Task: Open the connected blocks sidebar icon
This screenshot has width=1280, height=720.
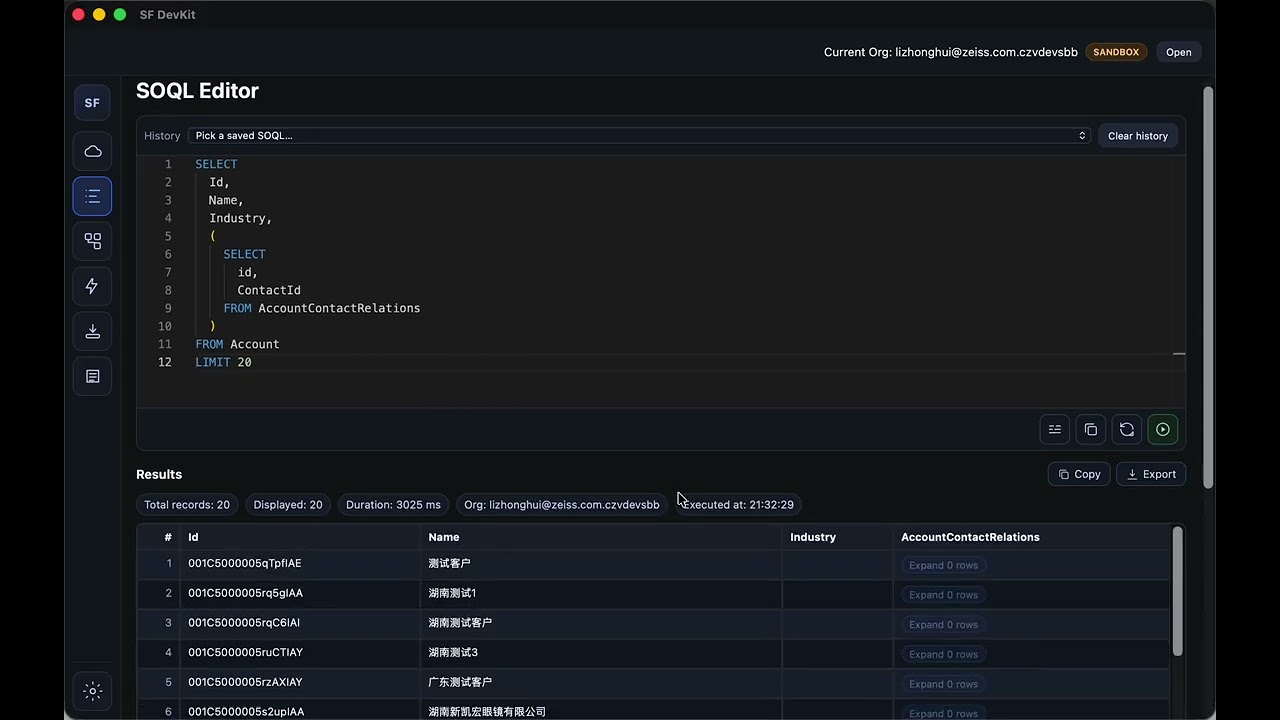Action: tap(92, 241)
